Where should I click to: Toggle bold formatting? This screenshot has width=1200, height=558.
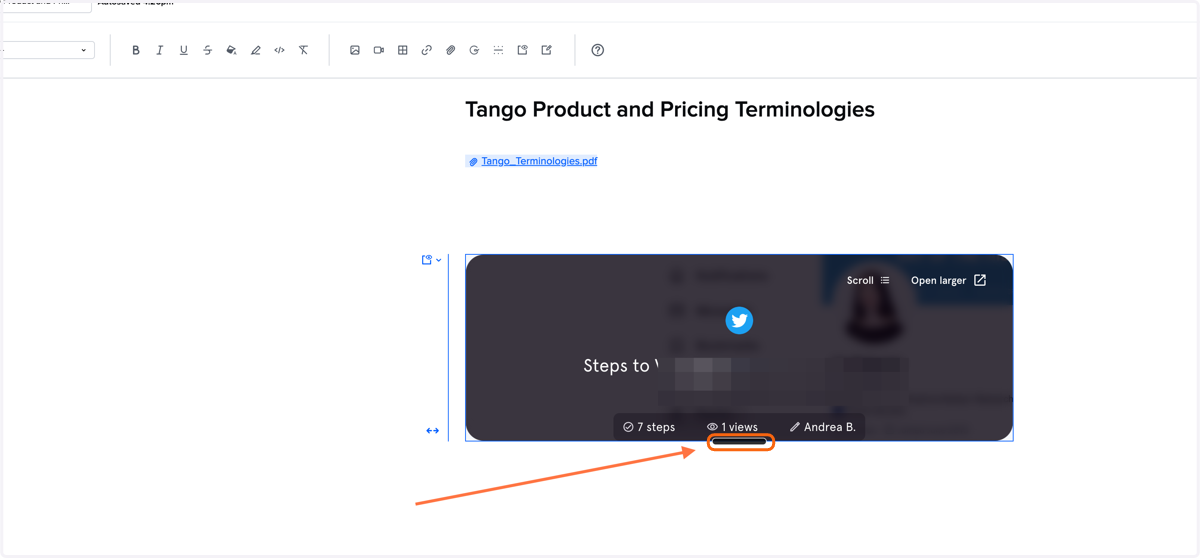point(136,50)
